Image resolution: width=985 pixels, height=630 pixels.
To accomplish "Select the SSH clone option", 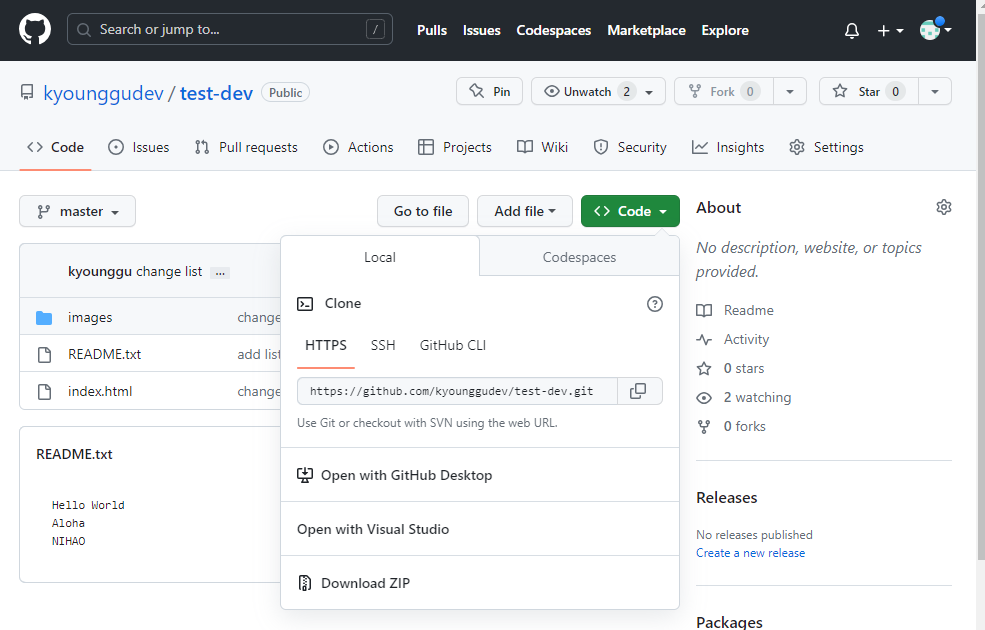I will pos(383,345).
